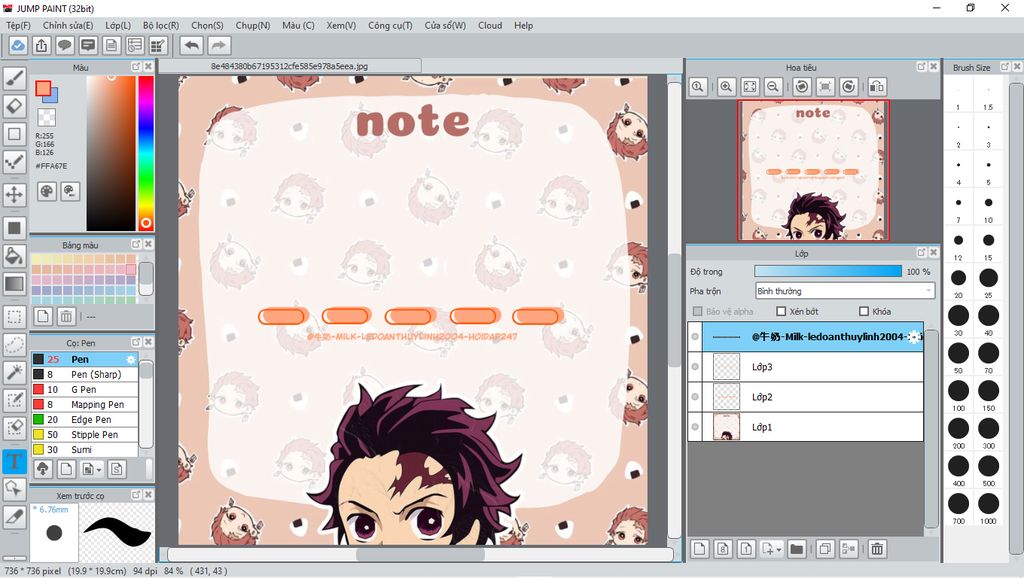1024x578 pixels.
Task: Open the add-layer dropdown arrow
Action: 780,549
